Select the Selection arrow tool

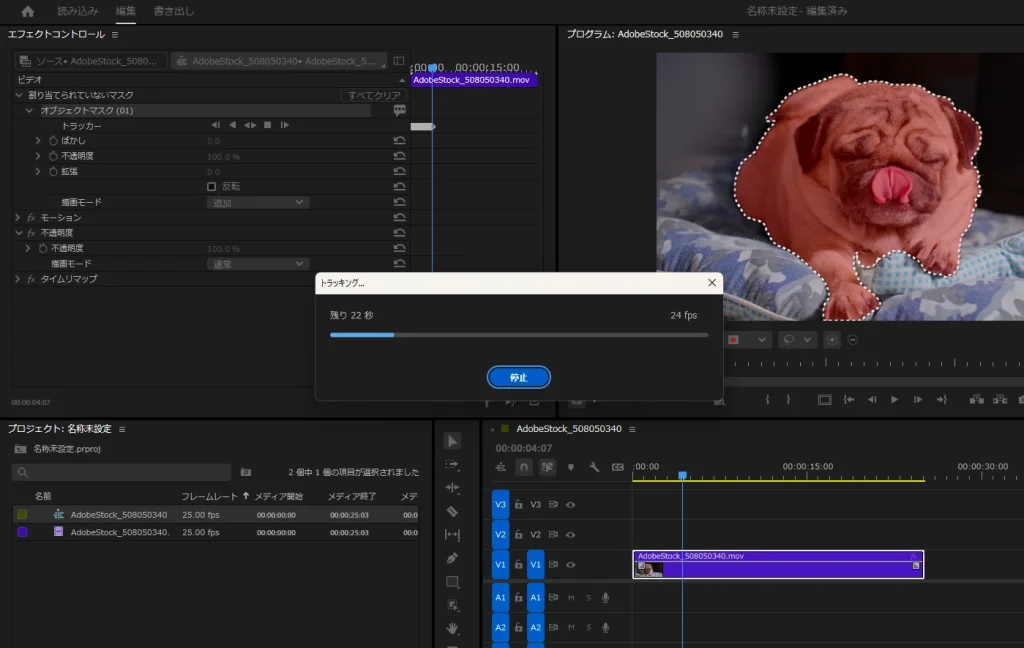pos(452,441)
